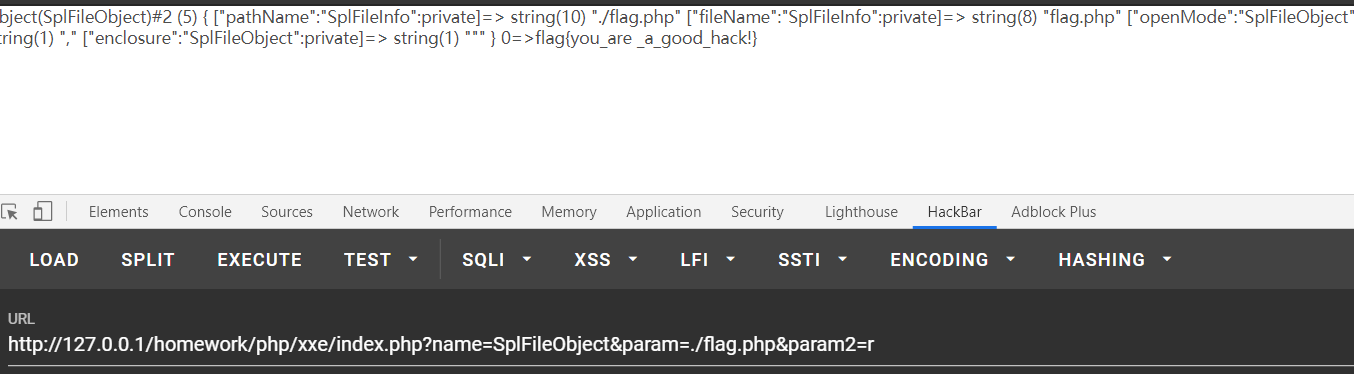This screenshot has height=374, width=1354.
Task: Open the Adblock Plus tab
Action: [1054, 212]
